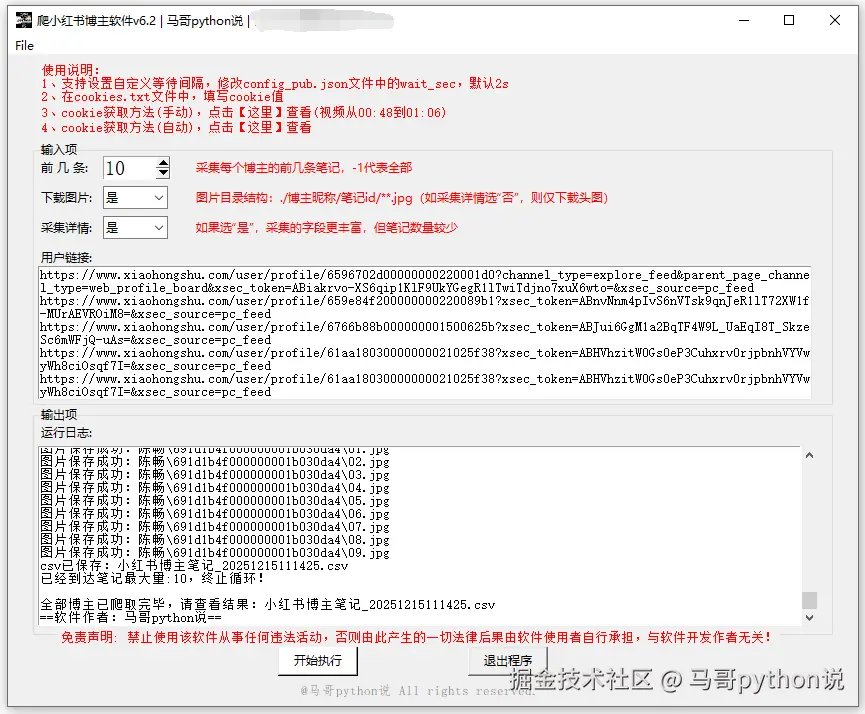Viewport: 865px width, 714px height.
Task: Click the 前几条 number field showing 10
Action: click(129, 168)
